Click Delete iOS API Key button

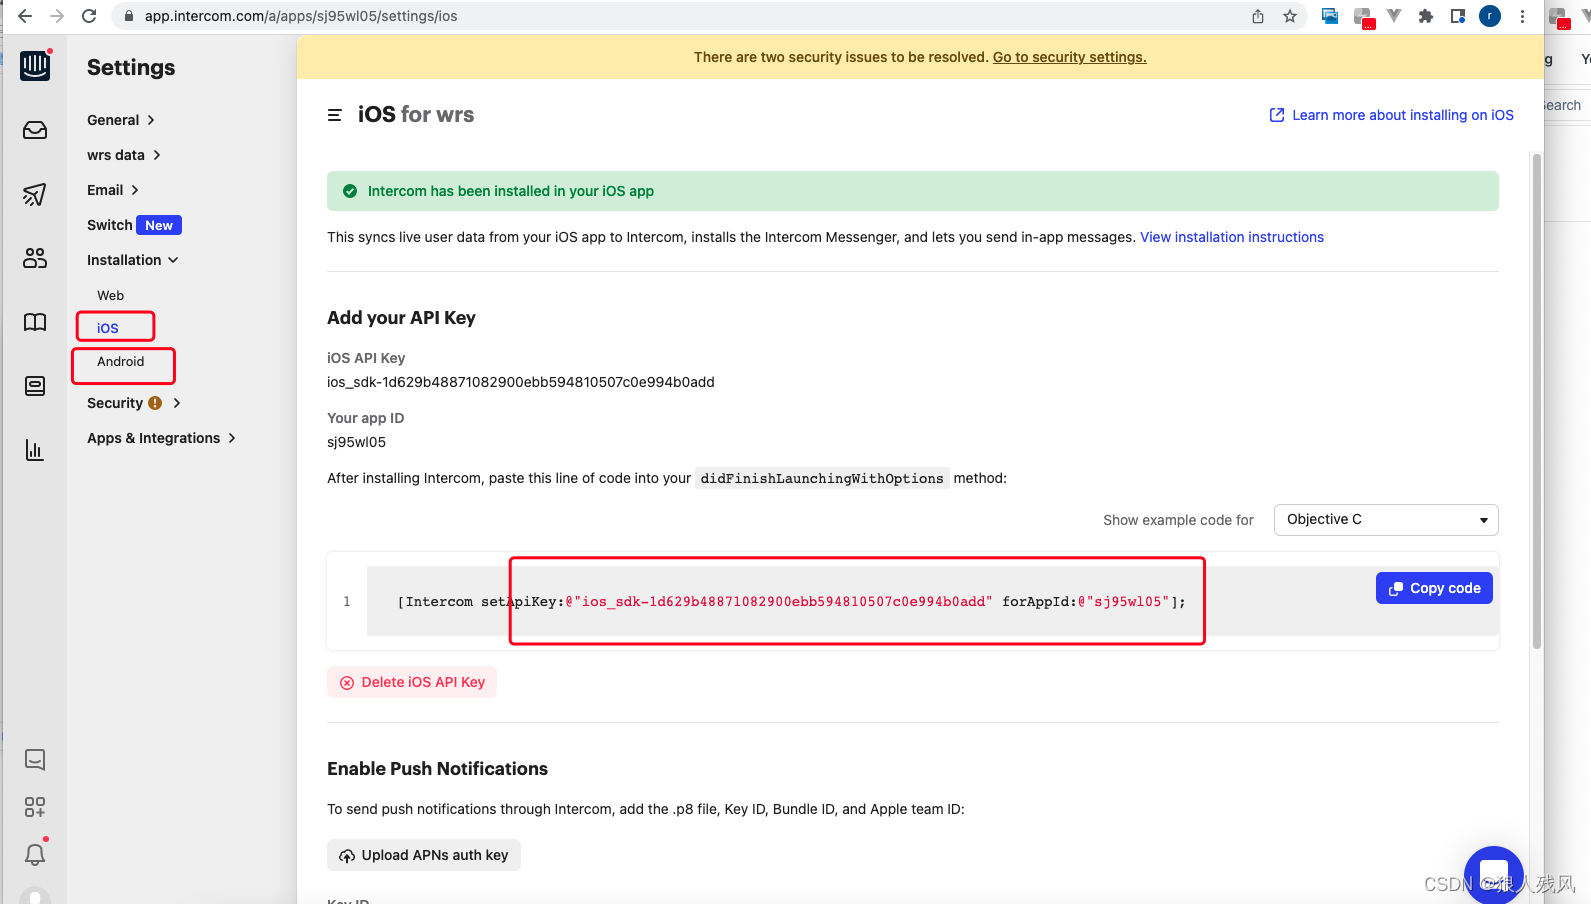click(x=412, y=682)
